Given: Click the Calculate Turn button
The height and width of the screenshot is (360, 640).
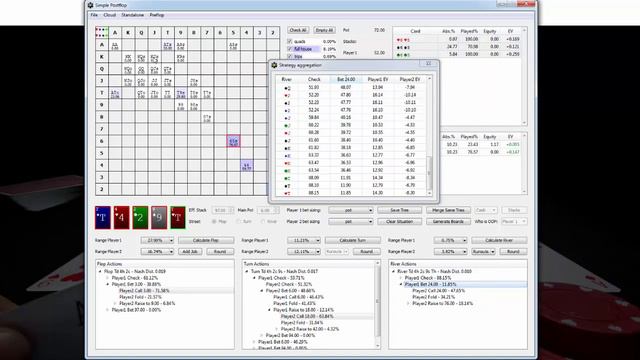Looking at the screenshot, I should click(353, 240).
